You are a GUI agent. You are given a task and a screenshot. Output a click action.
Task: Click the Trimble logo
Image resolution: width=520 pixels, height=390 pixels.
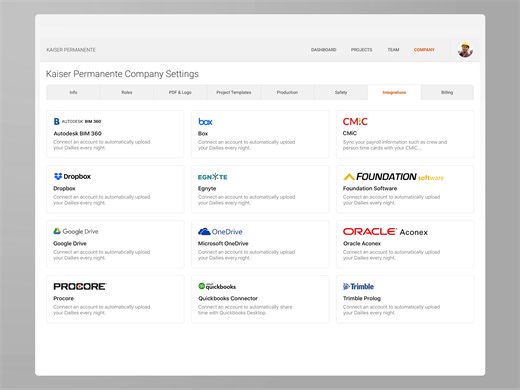tap(358, 286)
